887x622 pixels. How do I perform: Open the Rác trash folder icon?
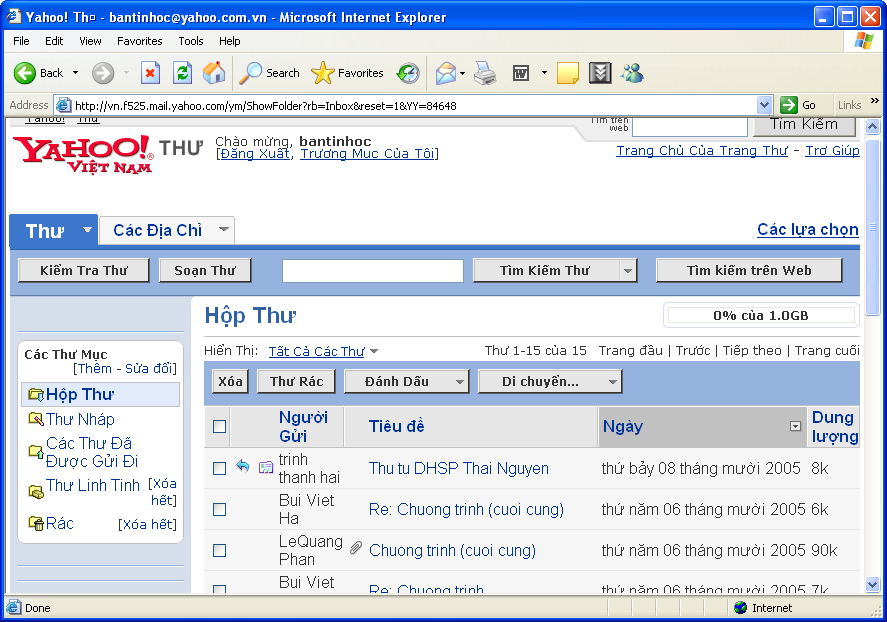pos(36,524)
